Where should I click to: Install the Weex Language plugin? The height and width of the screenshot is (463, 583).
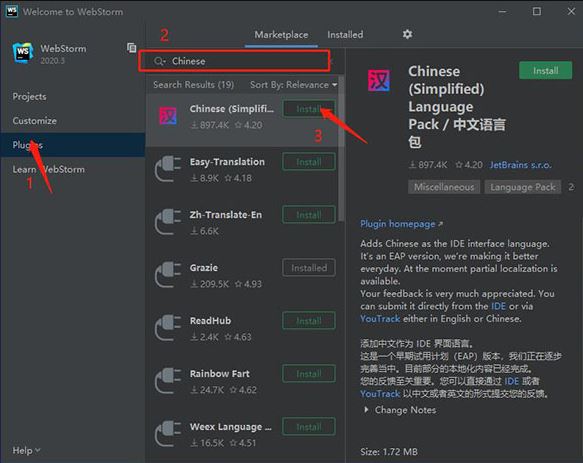click(309, 427)
